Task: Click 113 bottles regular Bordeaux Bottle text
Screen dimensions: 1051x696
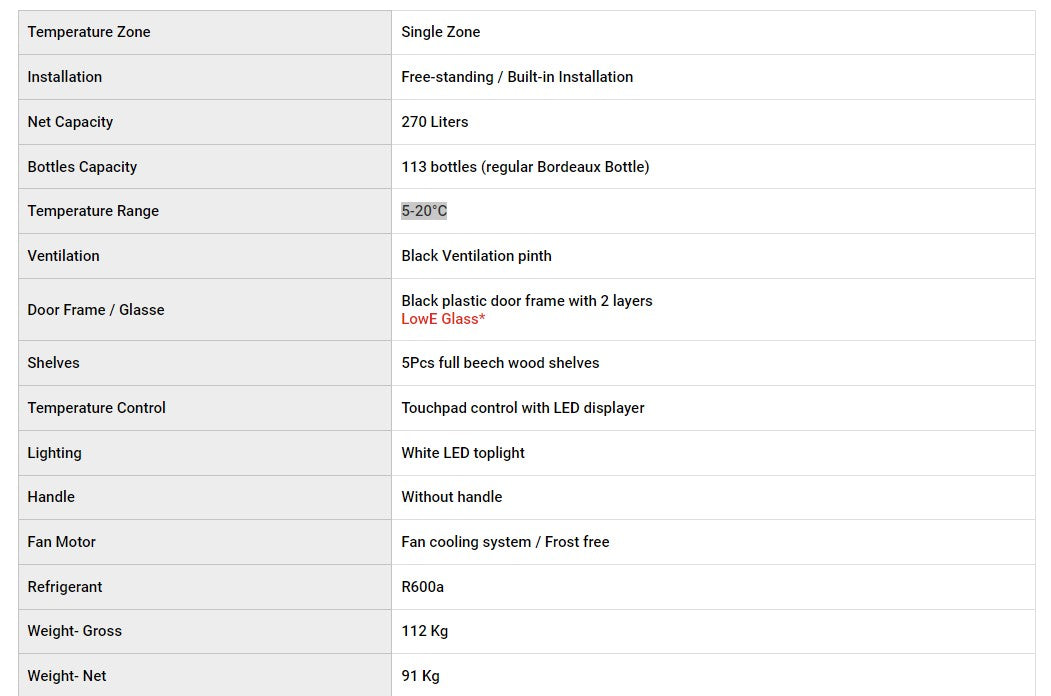Action: pos(525,166)
